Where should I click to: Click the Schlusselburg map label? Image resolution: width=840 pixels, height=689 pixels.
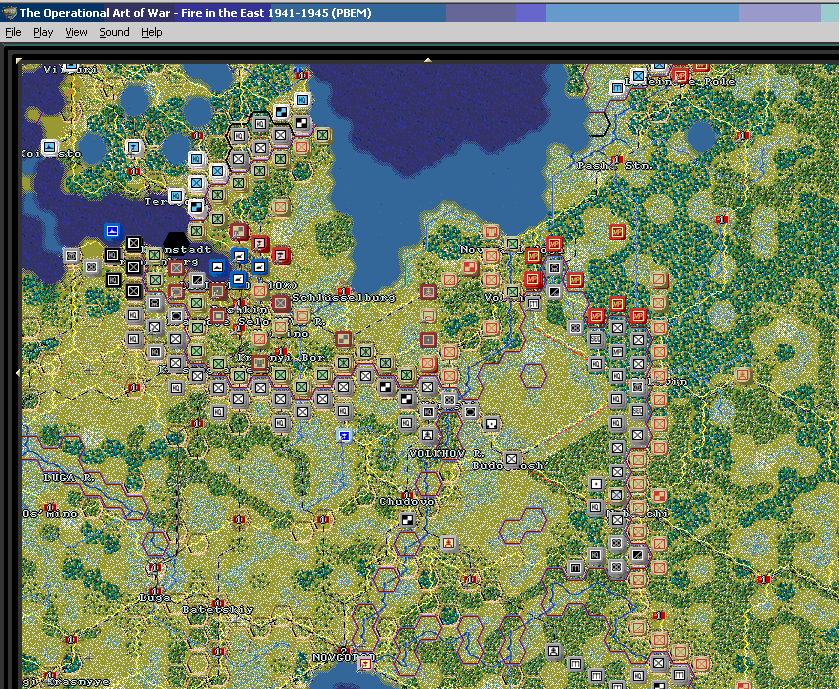tap(344, 298)
